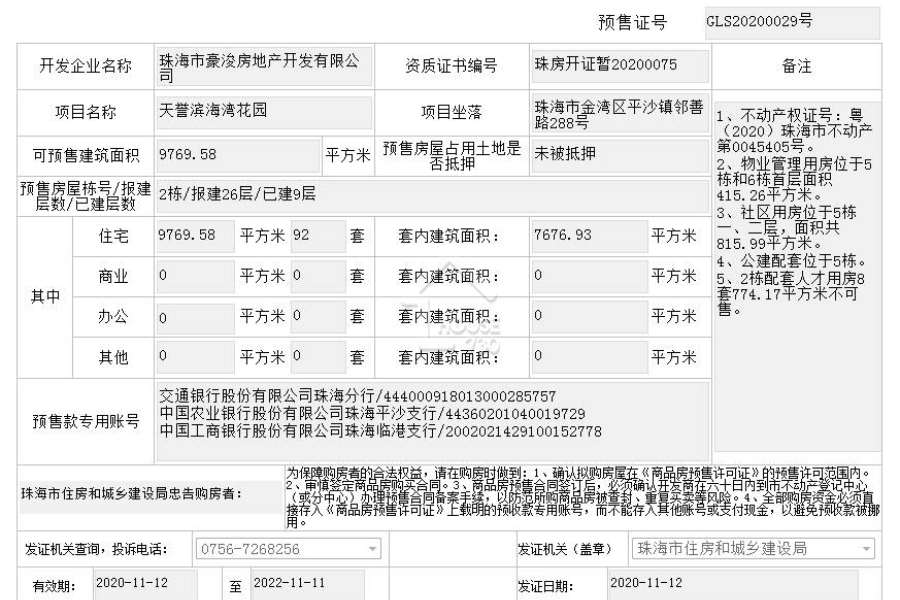Click the 其他 row label

click(x=113, y=357)
